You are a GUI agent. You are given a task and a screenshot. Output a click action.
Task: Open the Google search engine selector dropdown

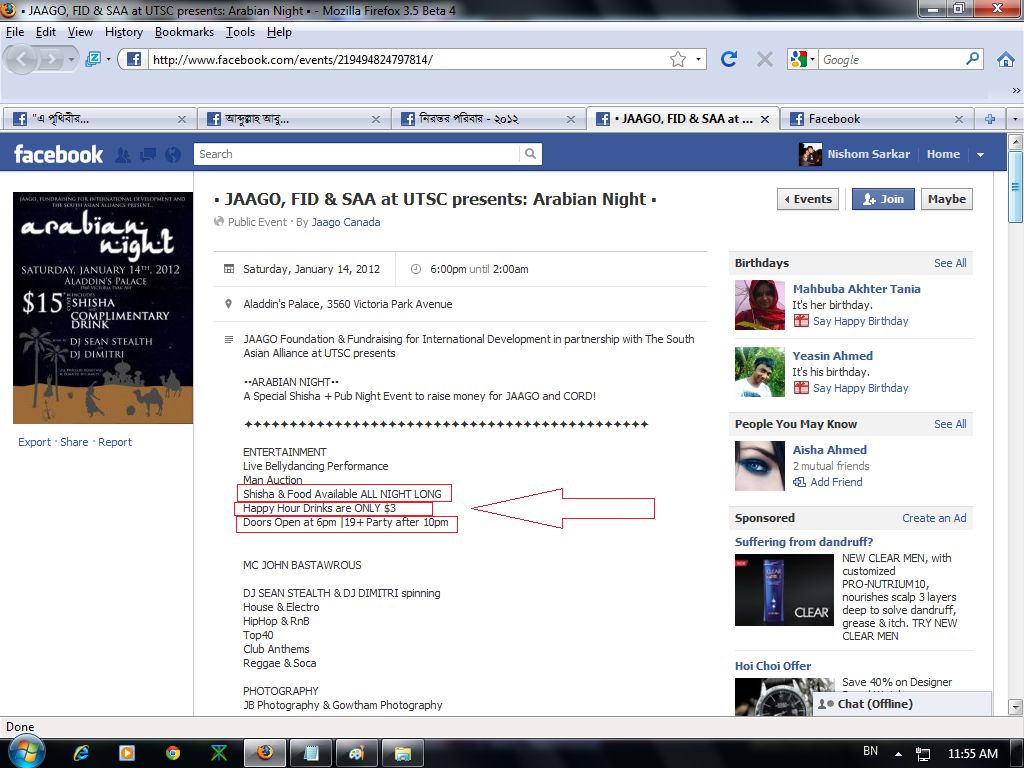[803, 59]
